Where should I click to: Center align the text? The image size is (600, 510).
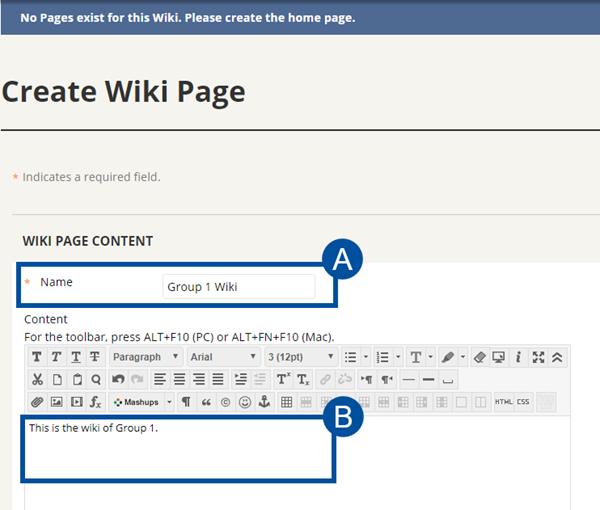(179, 380)
